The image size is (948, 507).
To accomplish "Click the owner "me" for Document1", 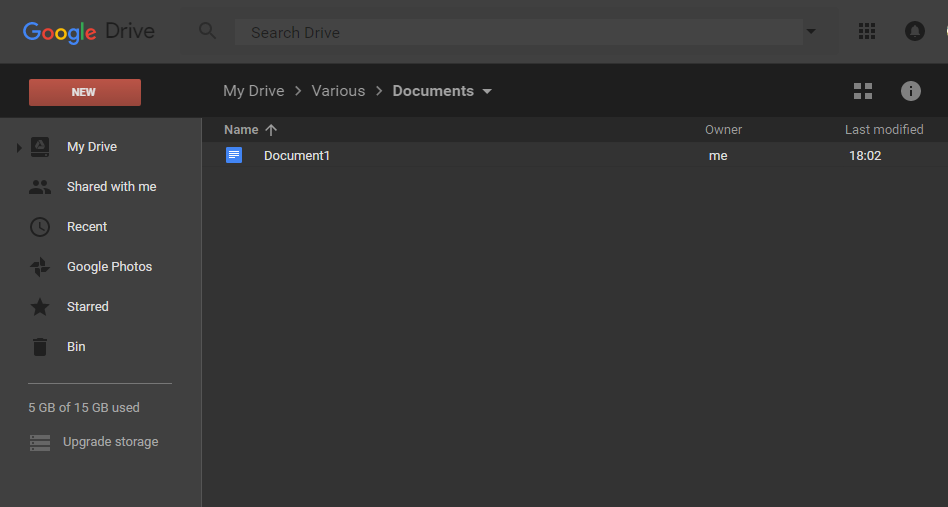I will click(718, 156).
